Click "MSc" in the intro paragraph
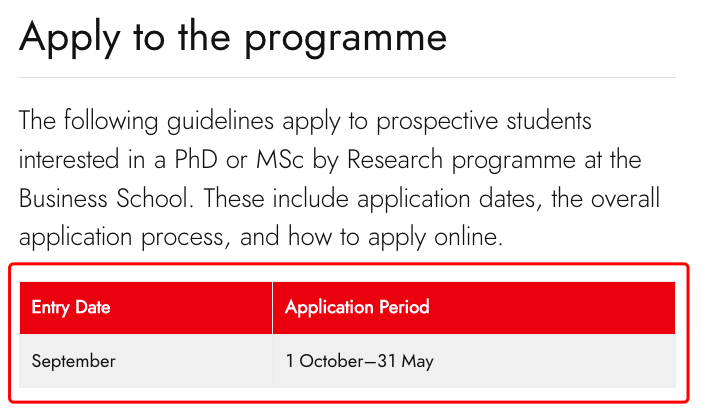The image size is (710, 414). tap(376, 160)
